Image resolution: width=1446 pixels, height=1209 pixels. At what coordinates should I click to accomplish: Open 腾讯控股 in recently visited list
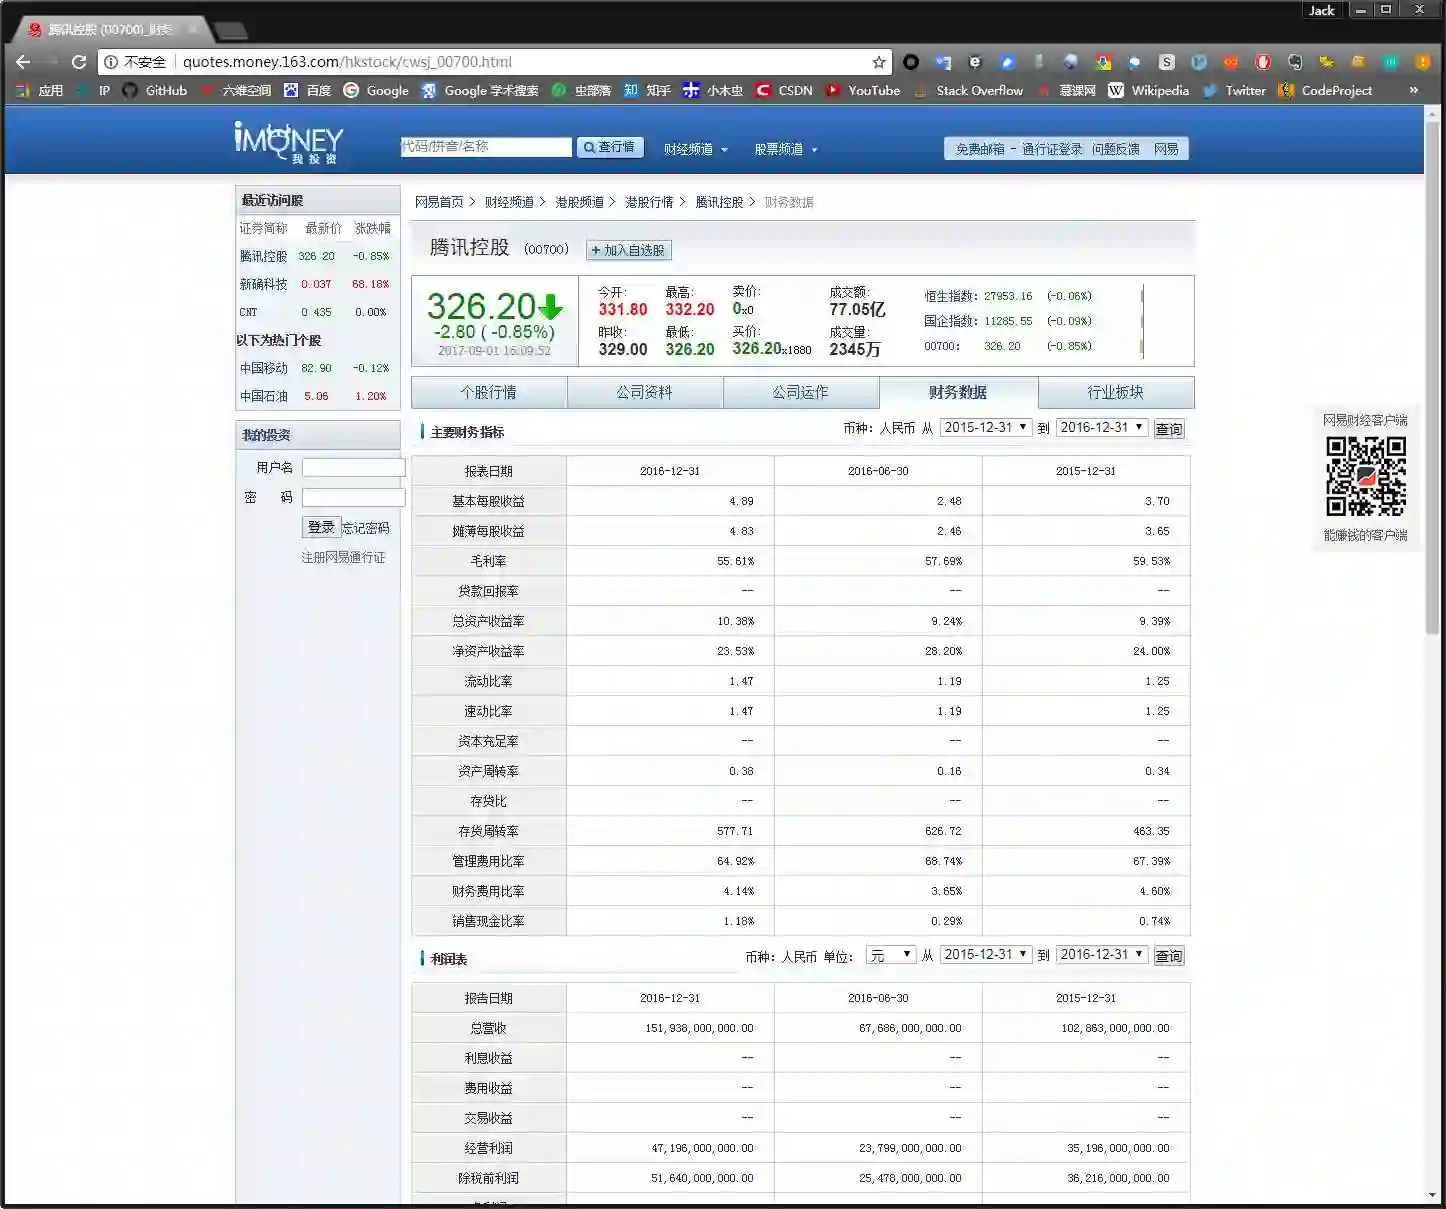click(x=263, y=256)
